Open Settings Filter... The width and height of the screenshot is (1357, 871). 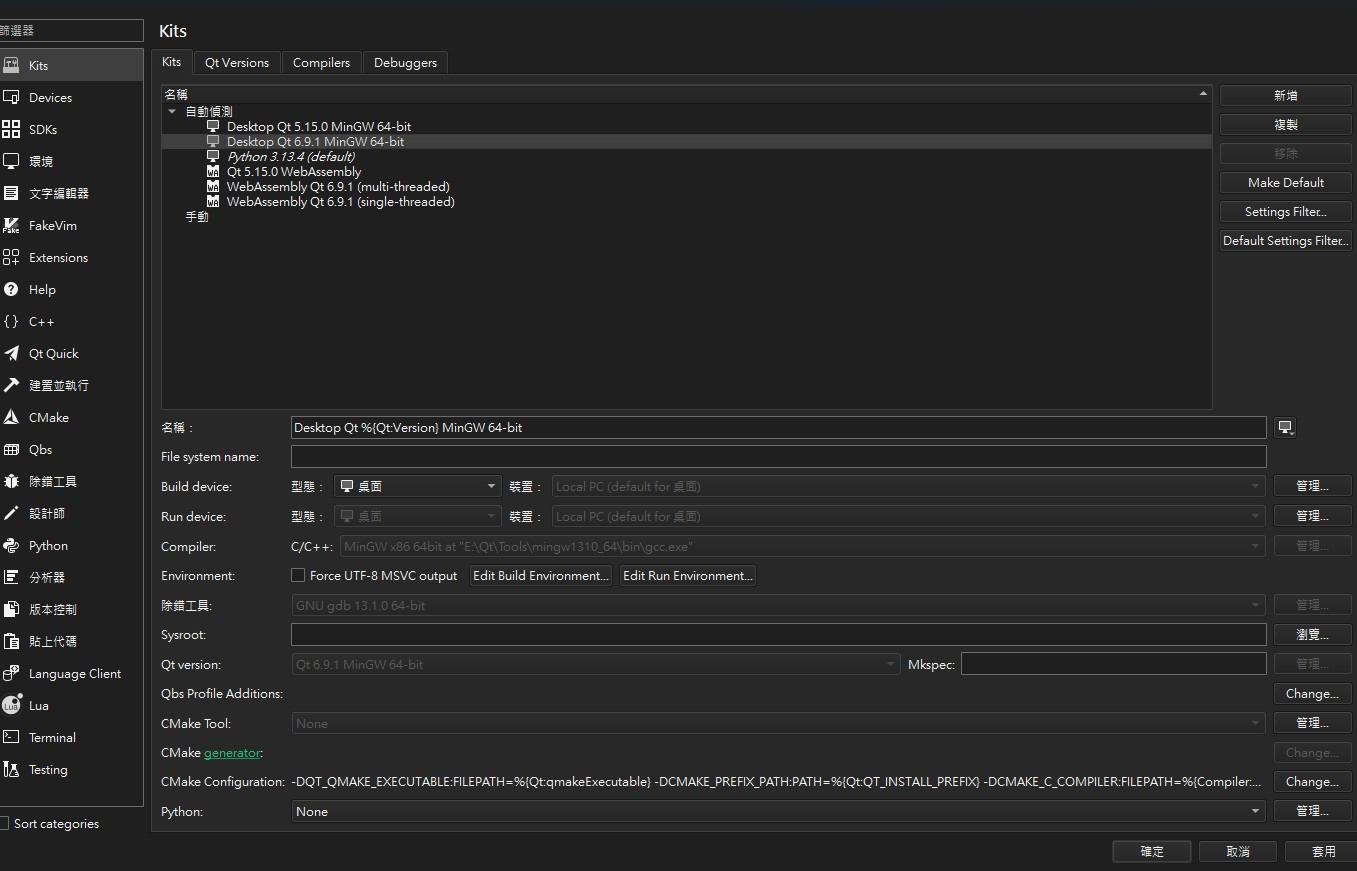click(1285, 211)
